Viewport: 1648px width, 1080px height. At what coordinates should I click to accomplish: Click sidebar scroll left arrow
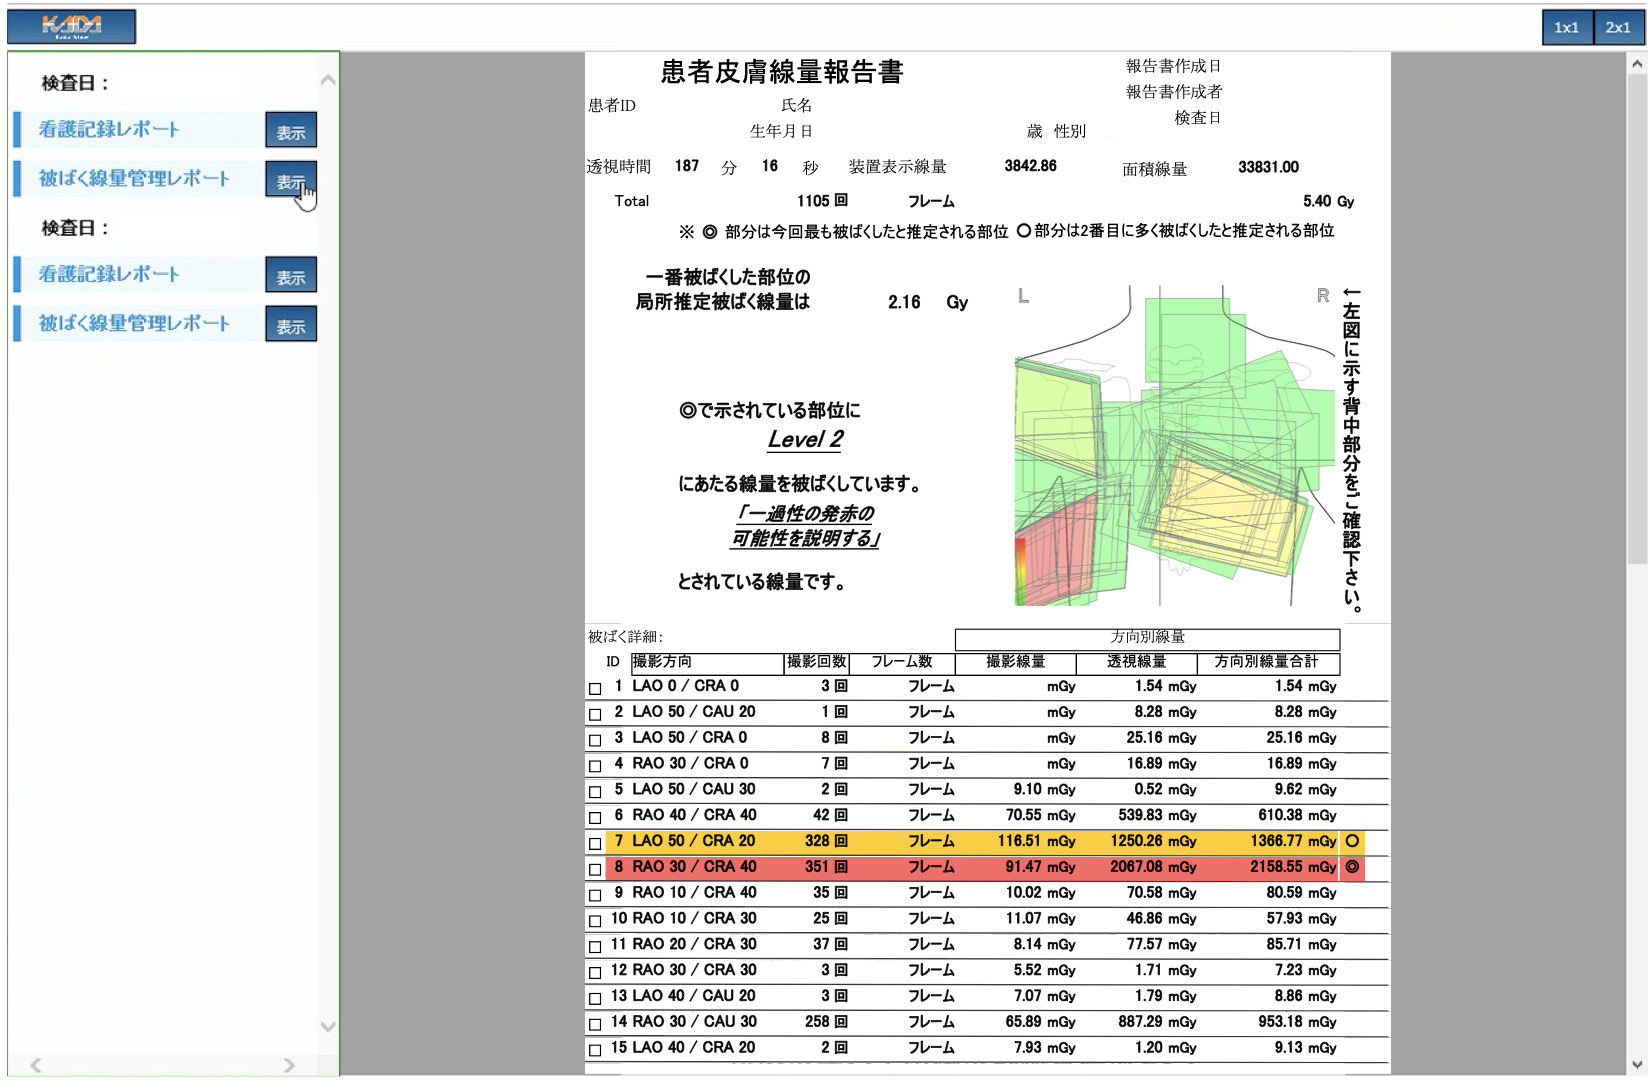coord(36,1065)
